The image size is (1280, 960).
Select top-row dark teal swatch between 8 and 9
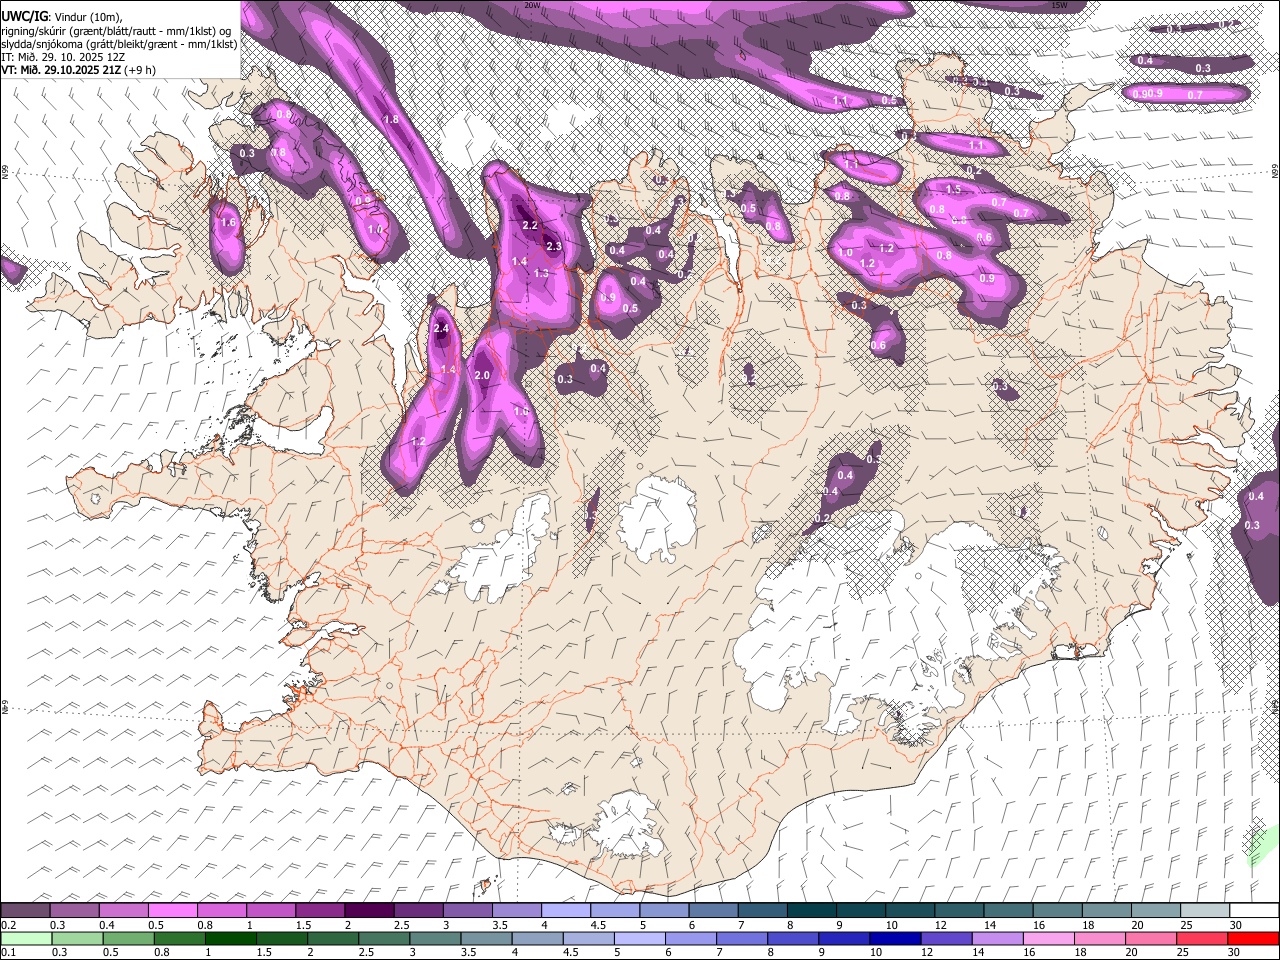[x=812, y=911]
